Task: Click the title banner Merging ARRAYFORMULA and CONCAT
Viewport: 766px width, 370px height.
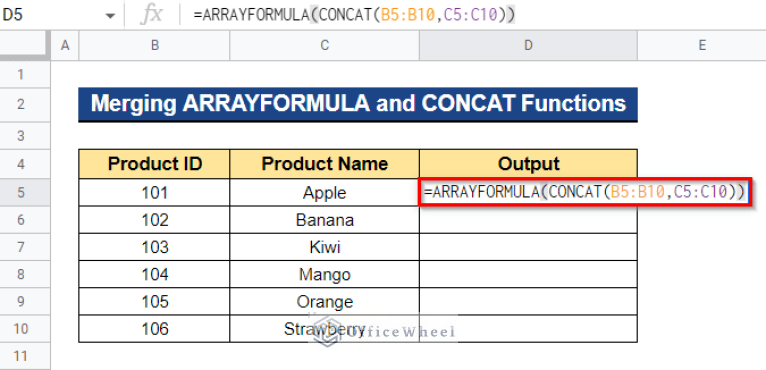Action: (x=358, y=104)
